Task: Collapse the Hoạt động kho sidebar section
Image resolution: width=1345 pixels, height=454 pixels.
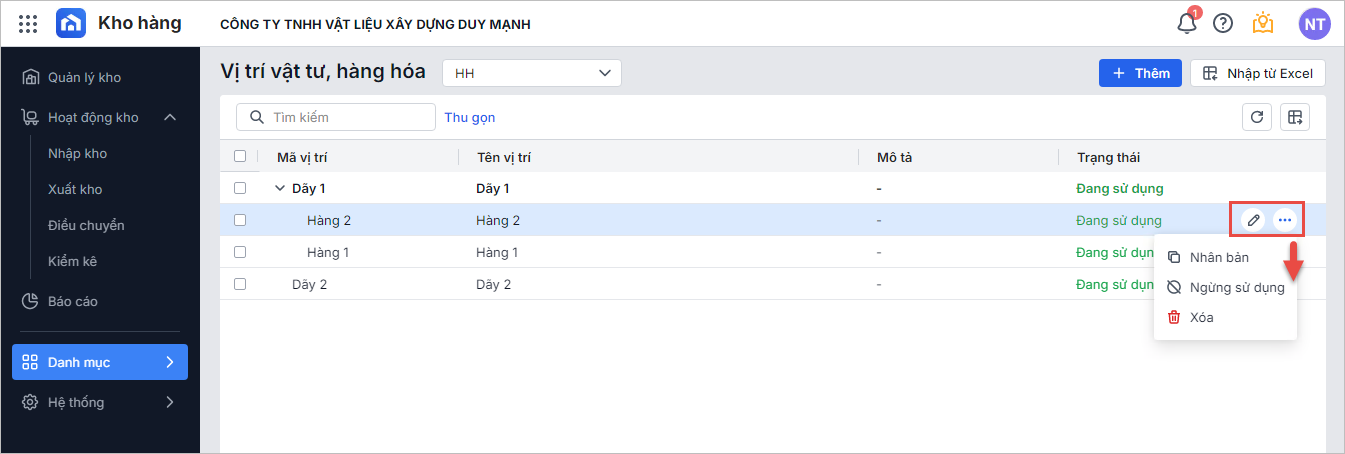Action: tap(170, 117)
